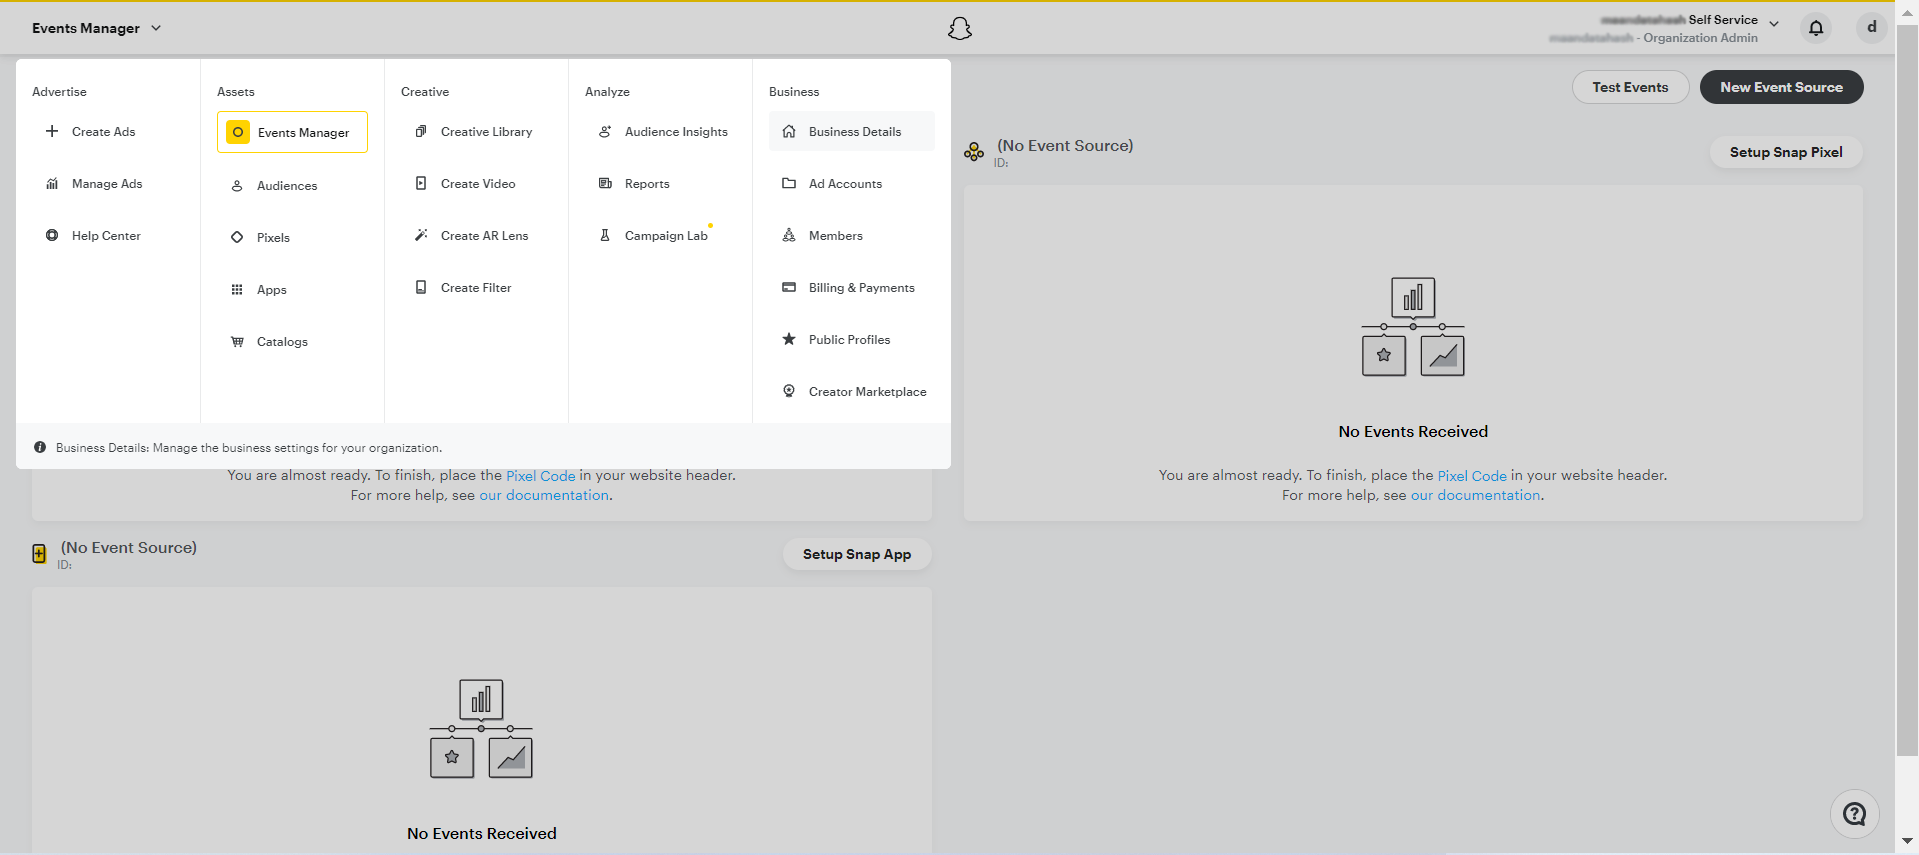This screenshot has width=1919, height=855.
Task: Click the Creative Library icon
Action: coord(421,131)
